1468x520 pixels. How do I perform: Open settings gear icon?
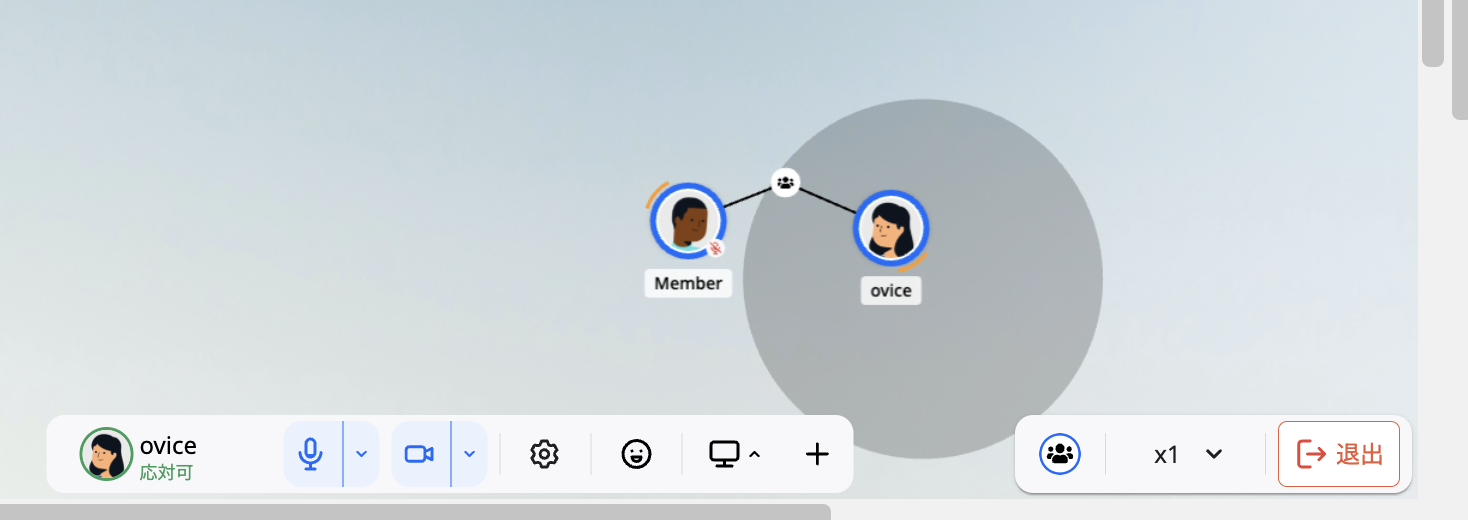point(544,454)
